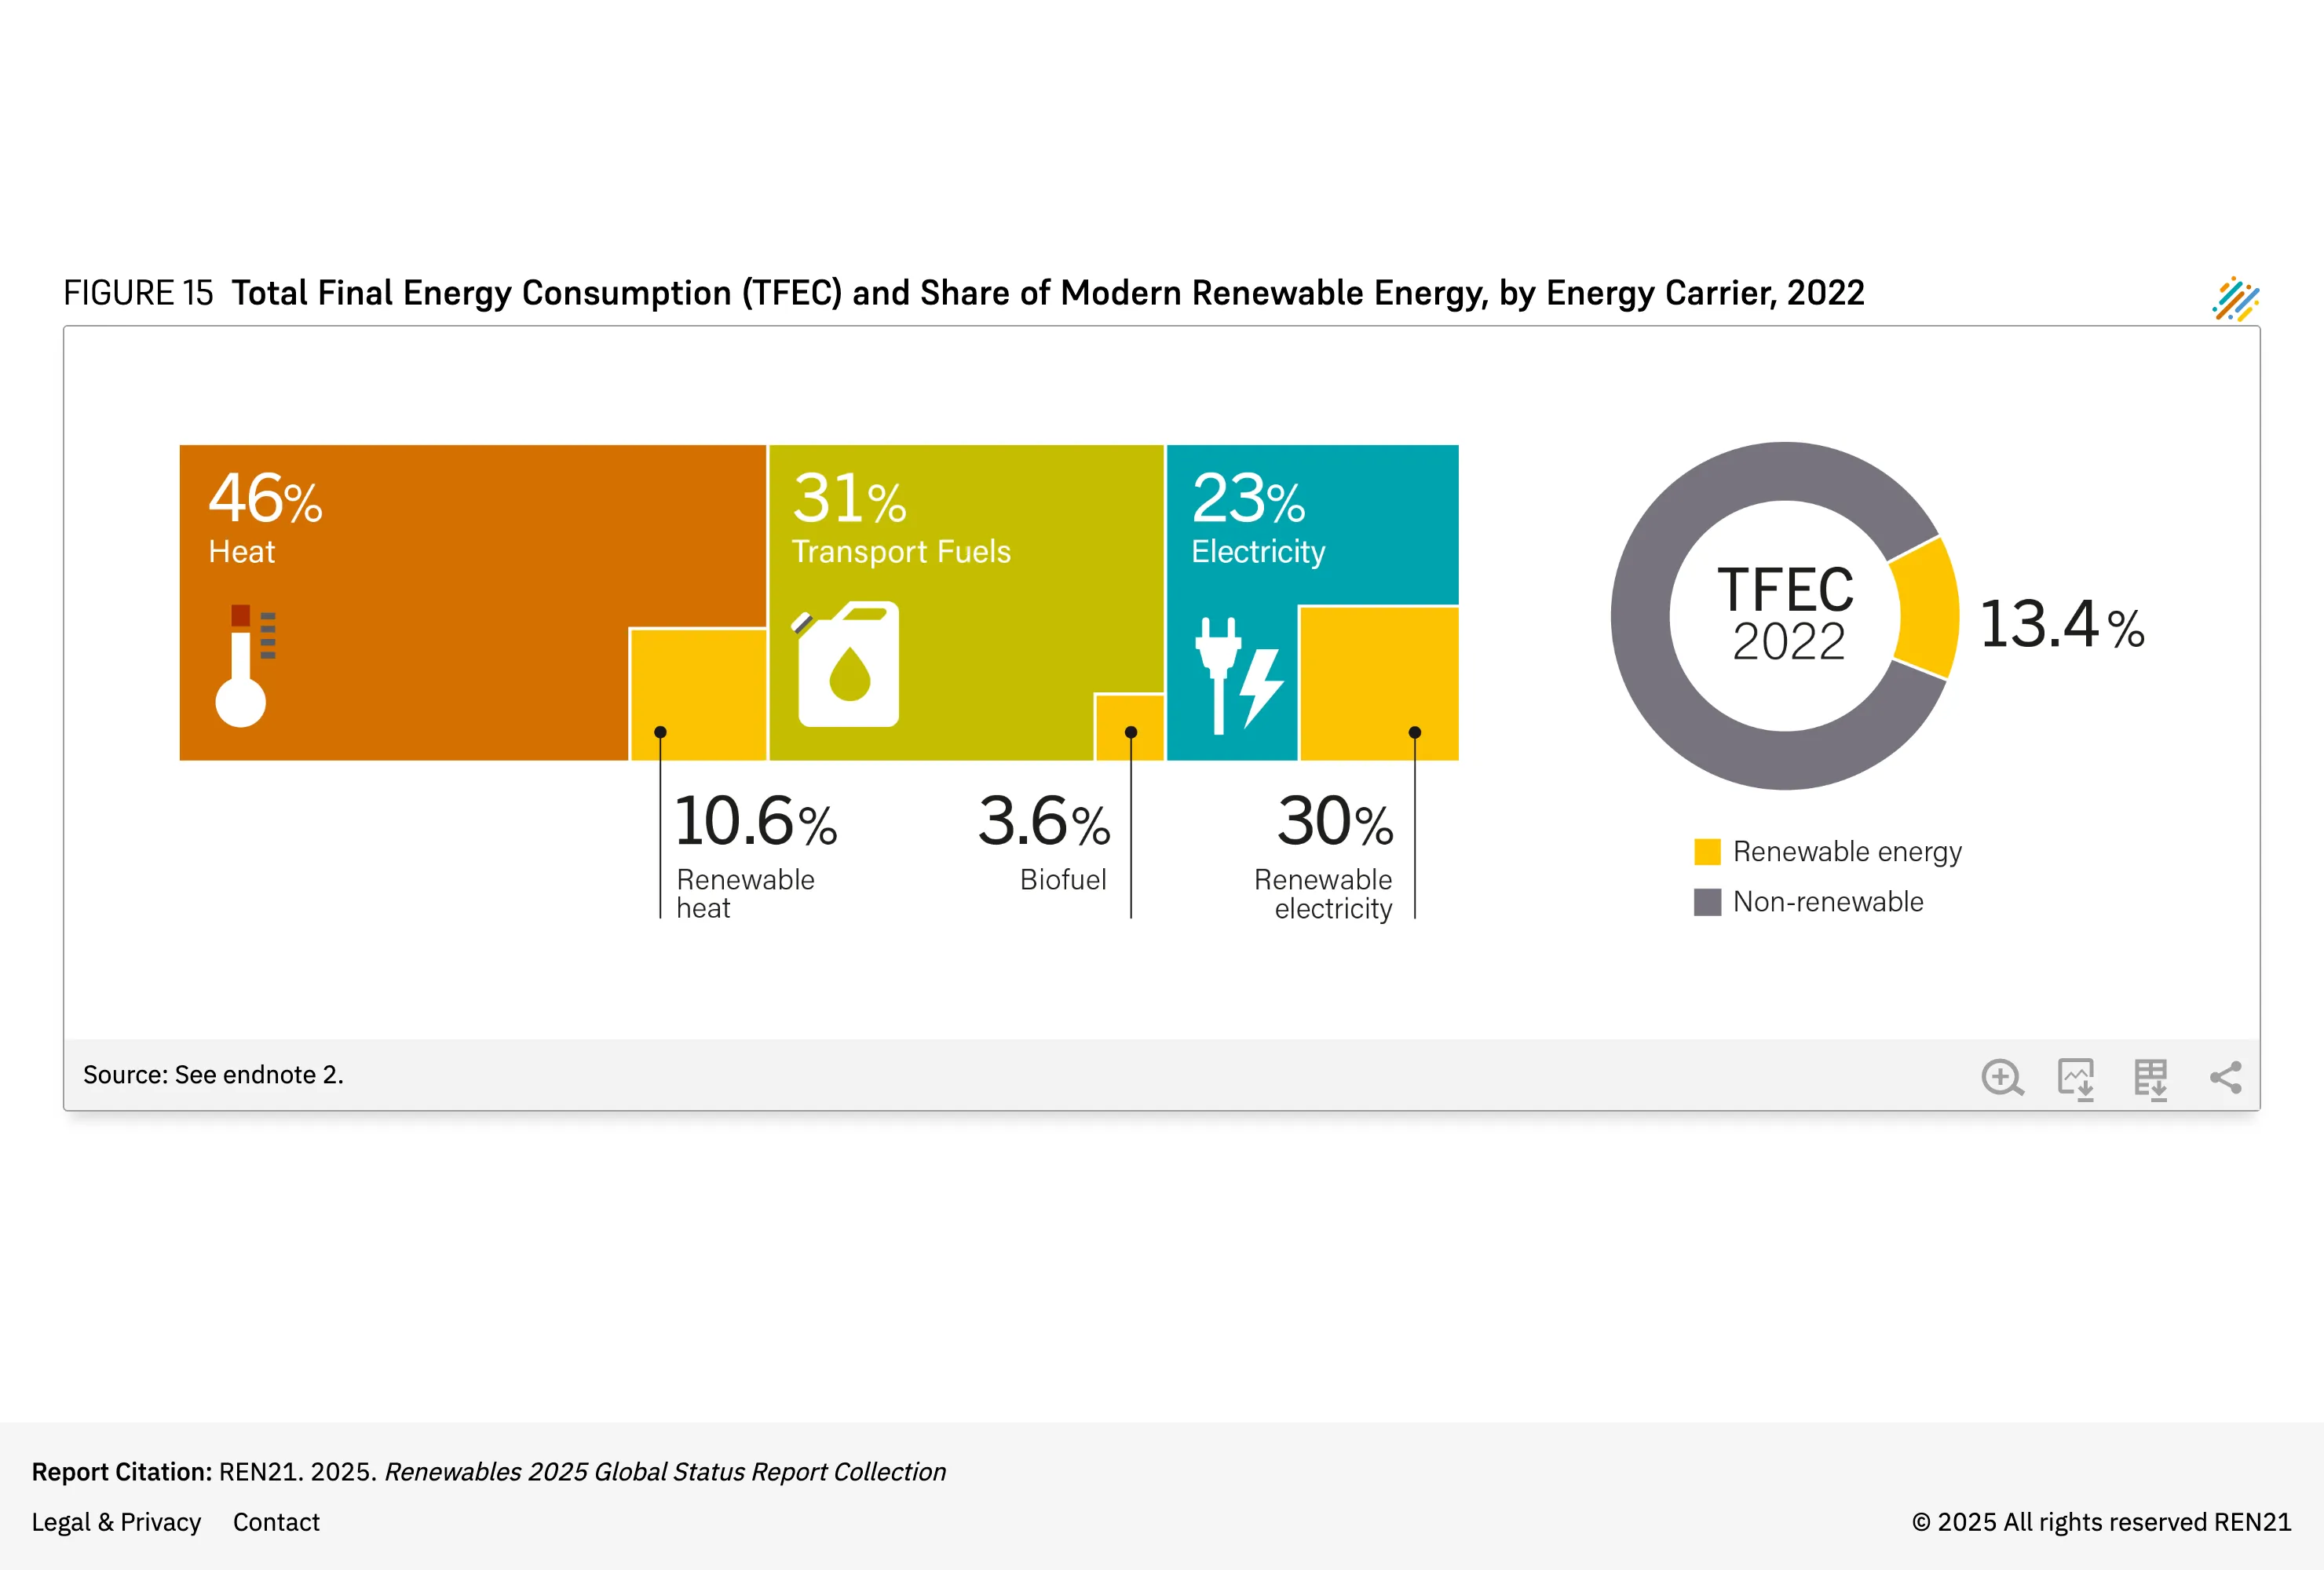Click the yellow renewable electricity square
Viewport: 2324px width, 1570px height.
point(1378,683)
